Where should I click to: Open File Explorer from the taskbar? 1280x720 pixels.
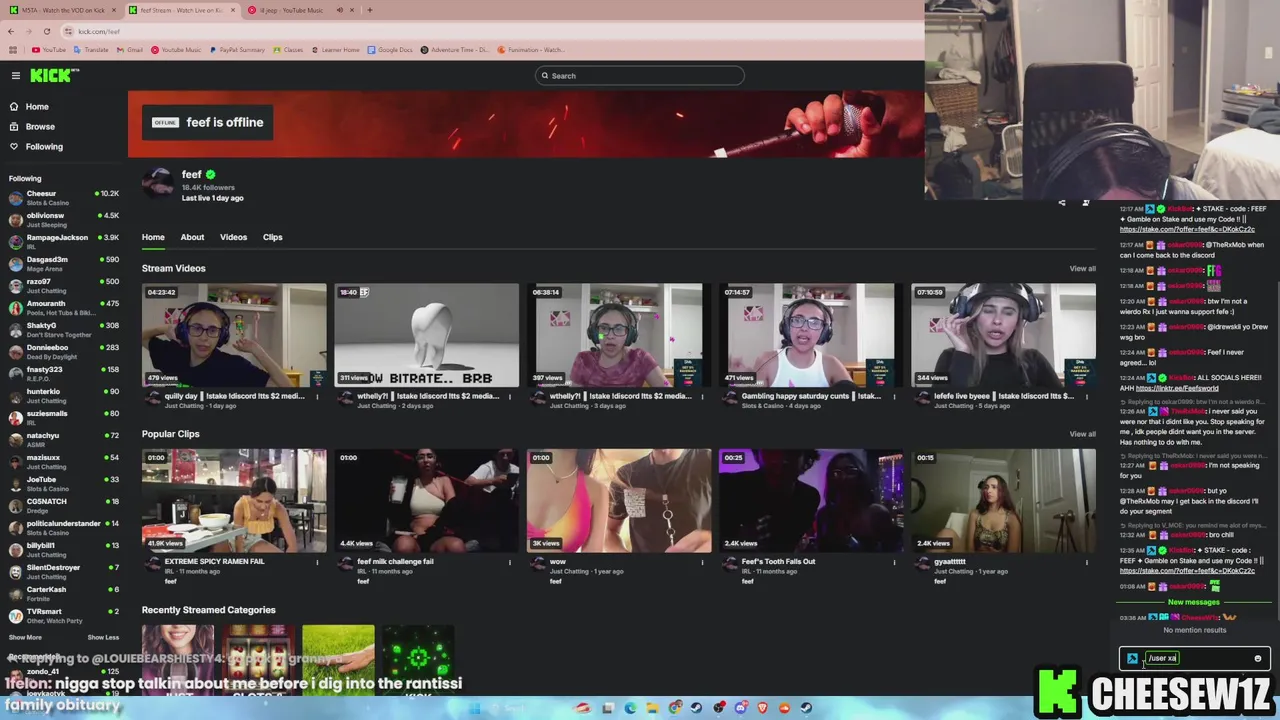click(652, 708)
